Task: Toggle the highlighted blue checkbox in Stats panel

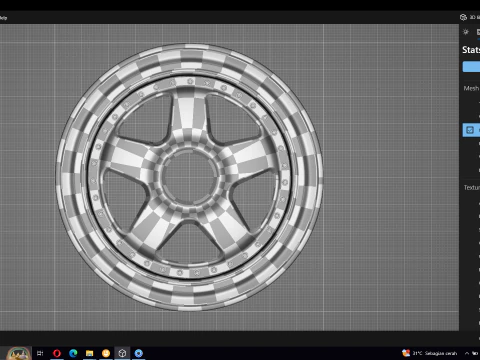Action: (x=470, y=130)
